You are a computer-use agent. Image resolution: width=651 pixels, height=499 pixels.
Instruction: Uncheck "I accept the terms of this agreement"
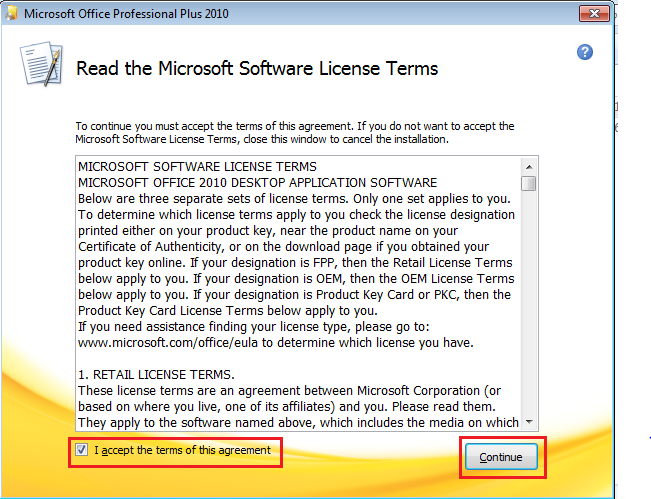click(x=81, y=450)
